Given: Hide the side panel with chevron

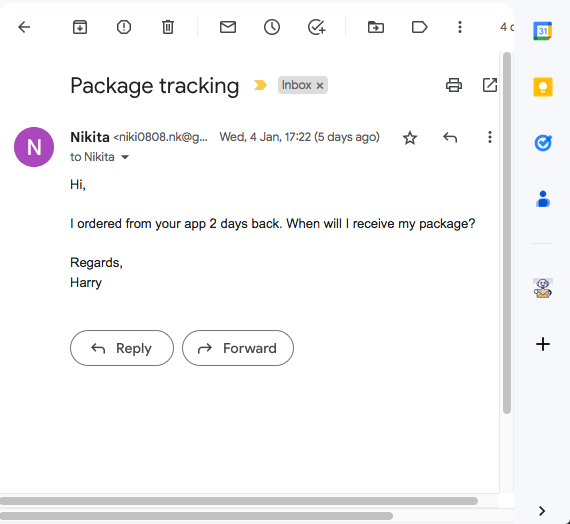Looking at the screenshot, I should click(x=542, y=511).
